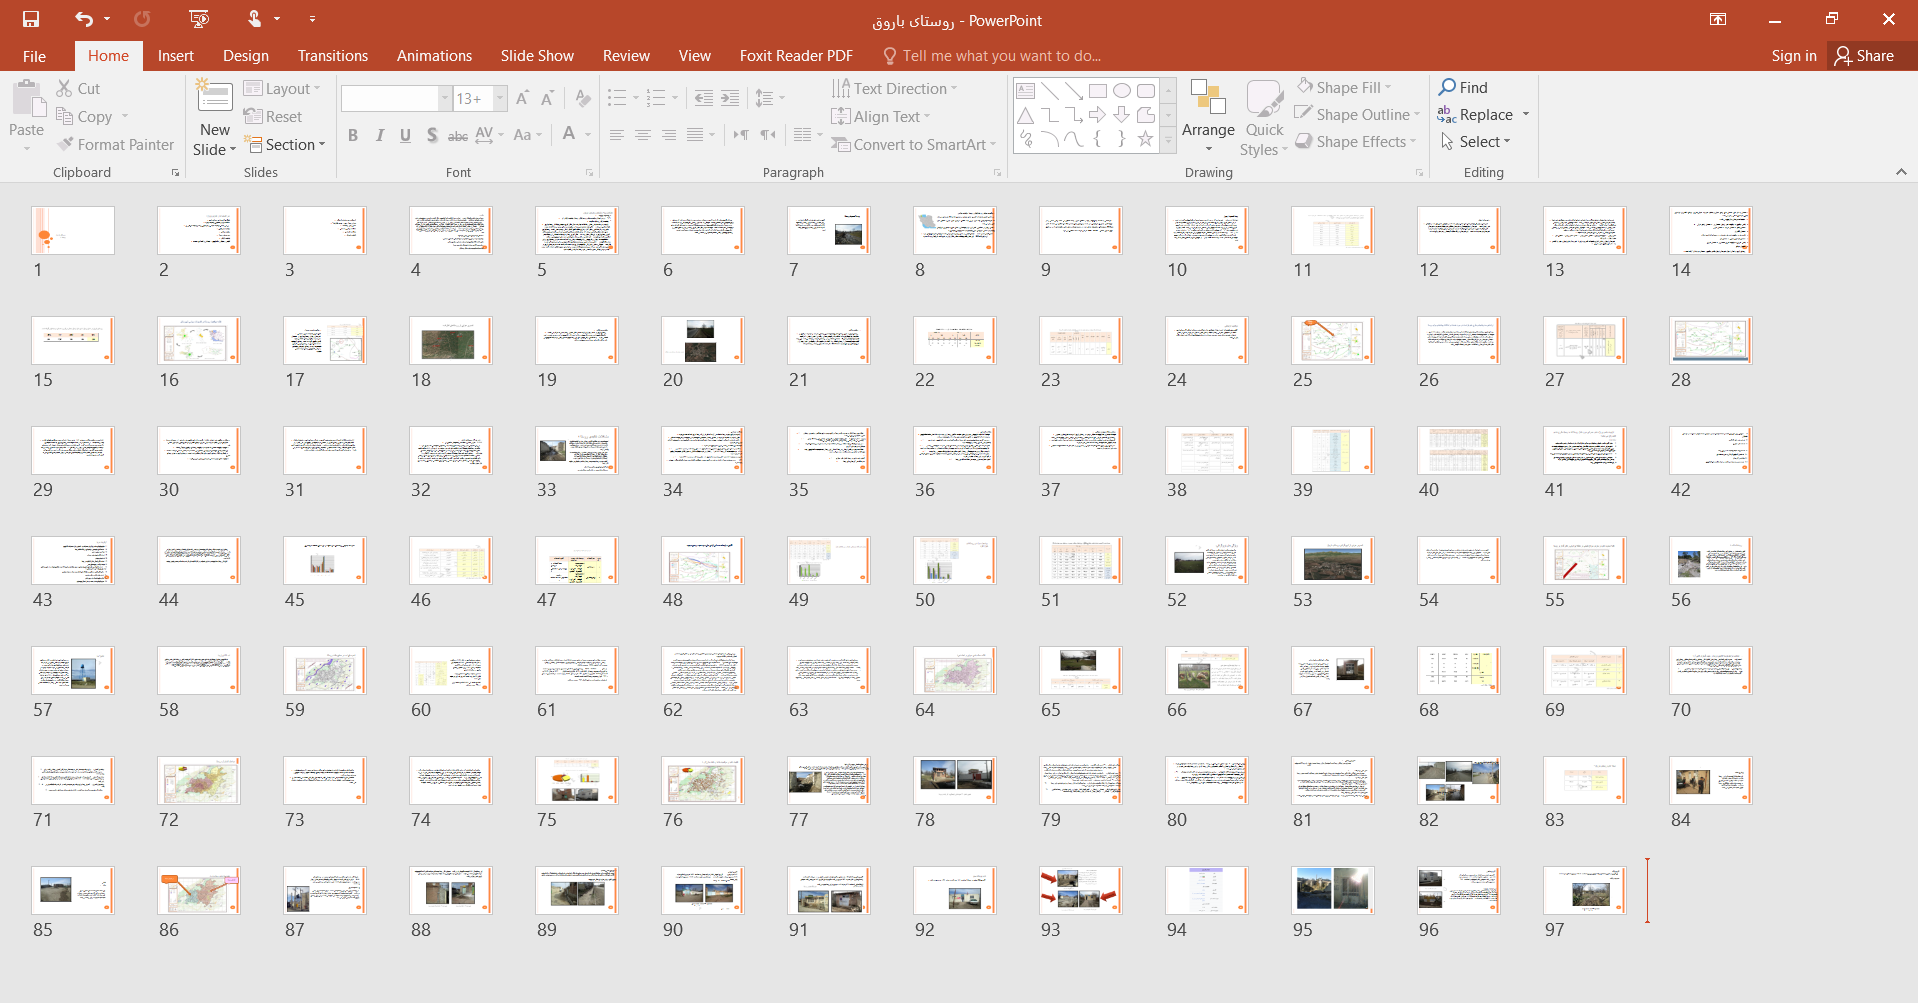The height and width of the screenshot is (1003, 1918).
Task: Click the Tell me search box
Action: point(1000,56)
